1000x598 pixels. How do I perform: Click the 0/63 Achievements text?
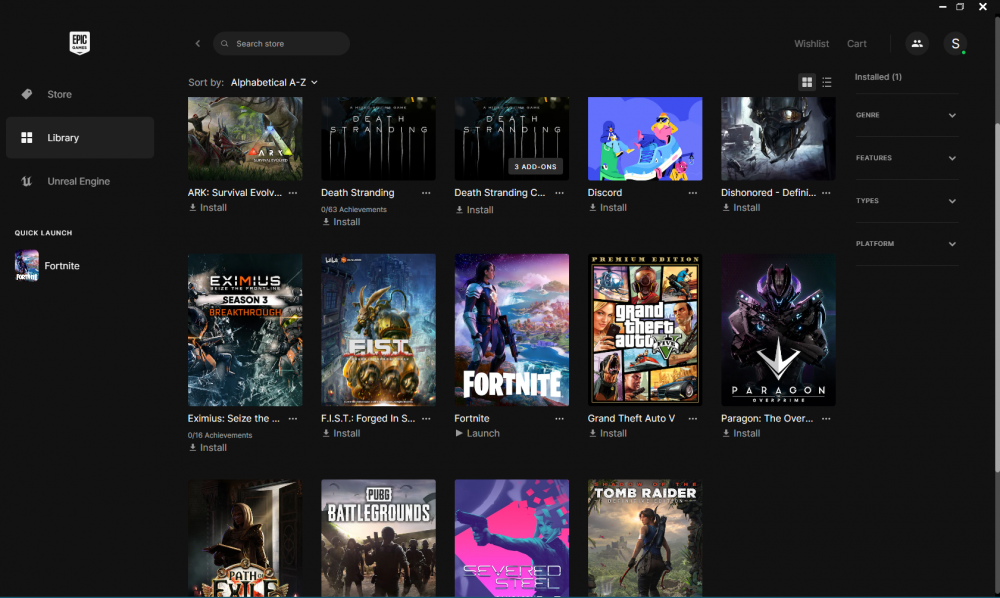[x=354, y=209]
